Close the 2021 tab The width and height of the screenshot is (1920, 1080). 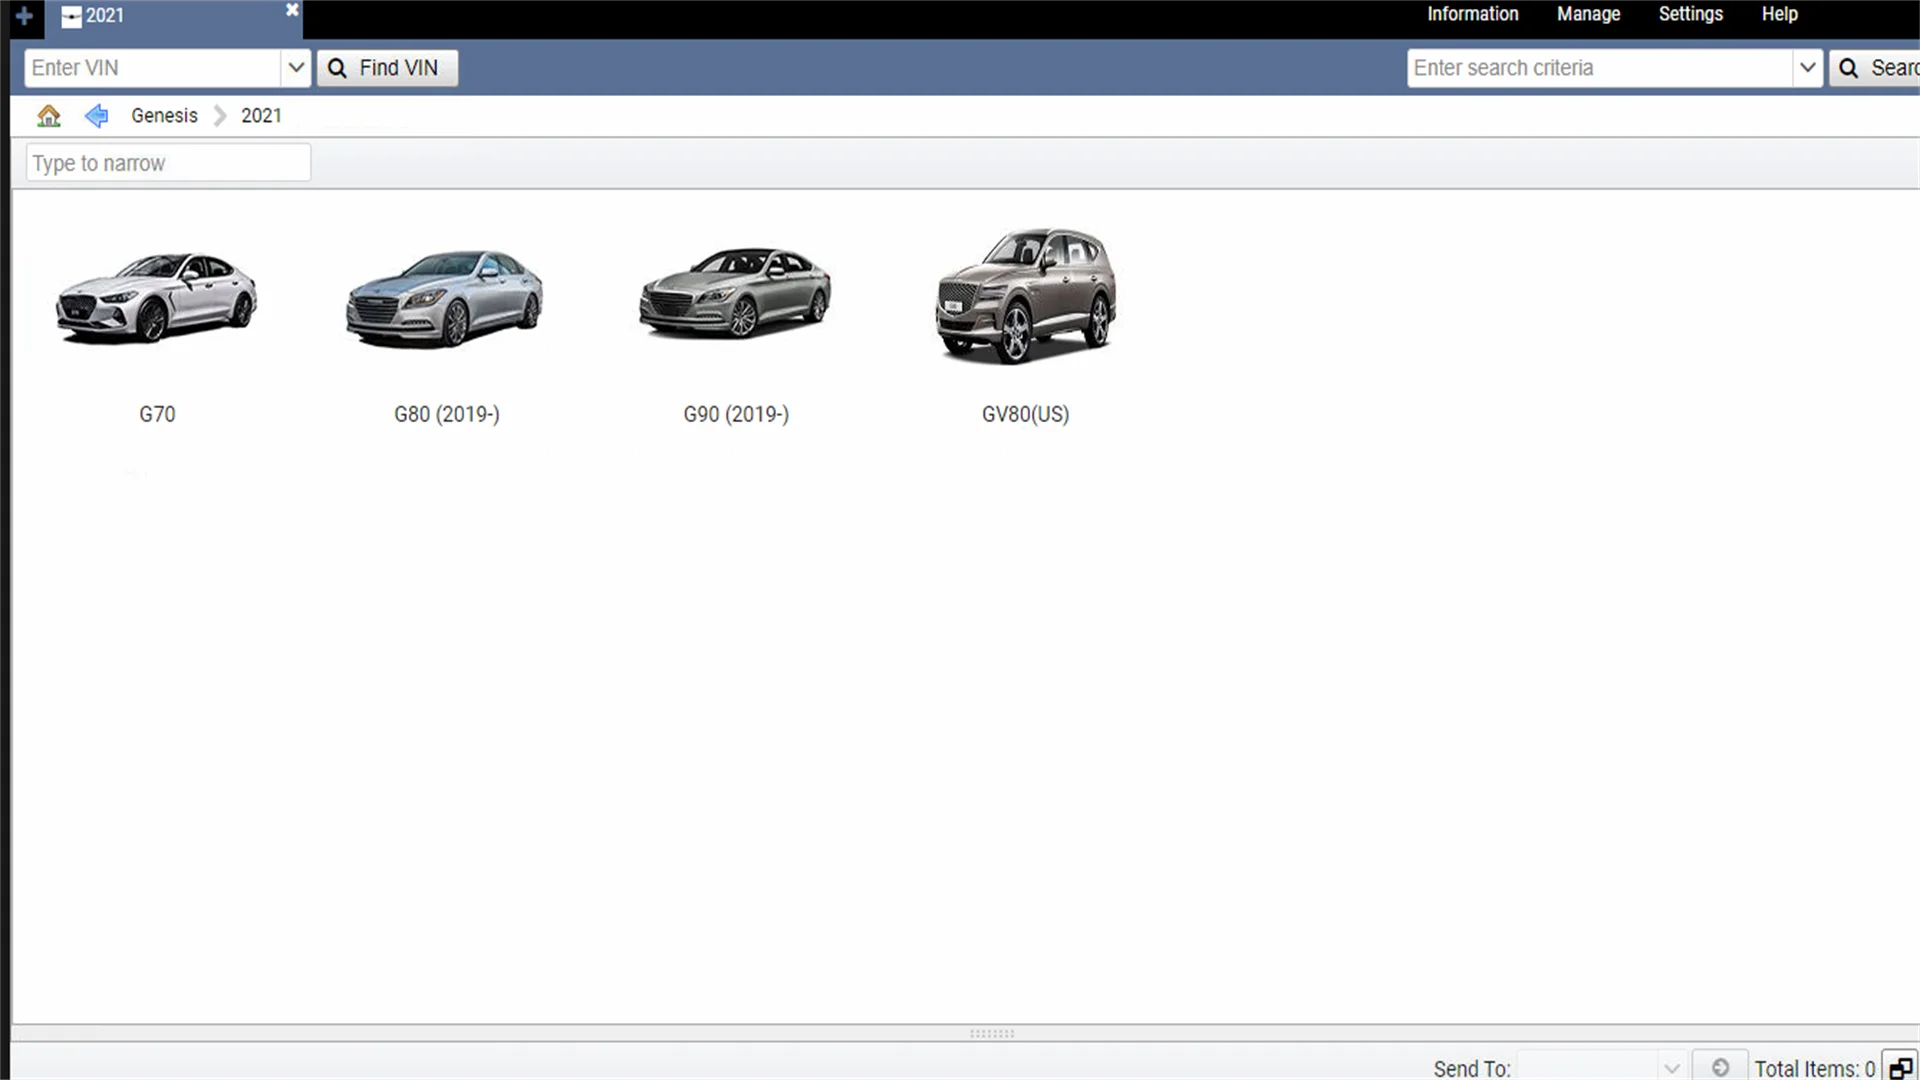pyautogui.click(x=292, y=10)
